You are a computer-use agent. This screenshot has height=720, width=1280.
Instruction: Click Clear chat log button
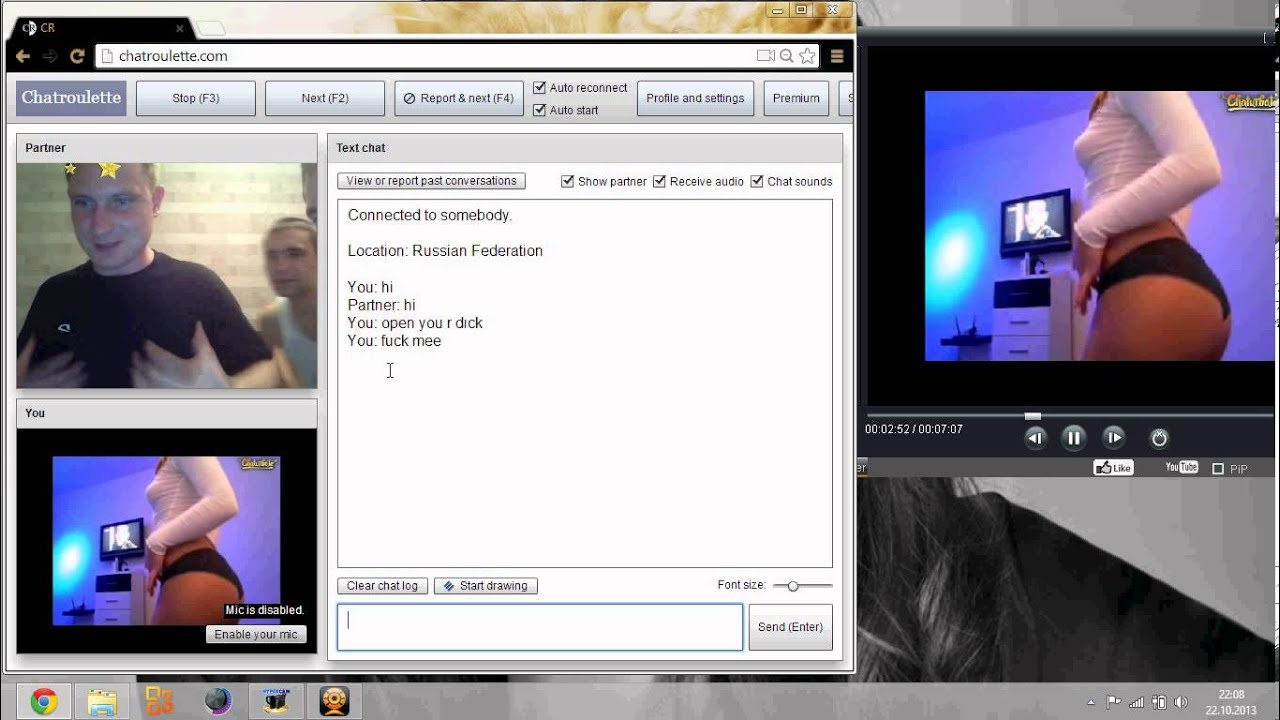382,586
